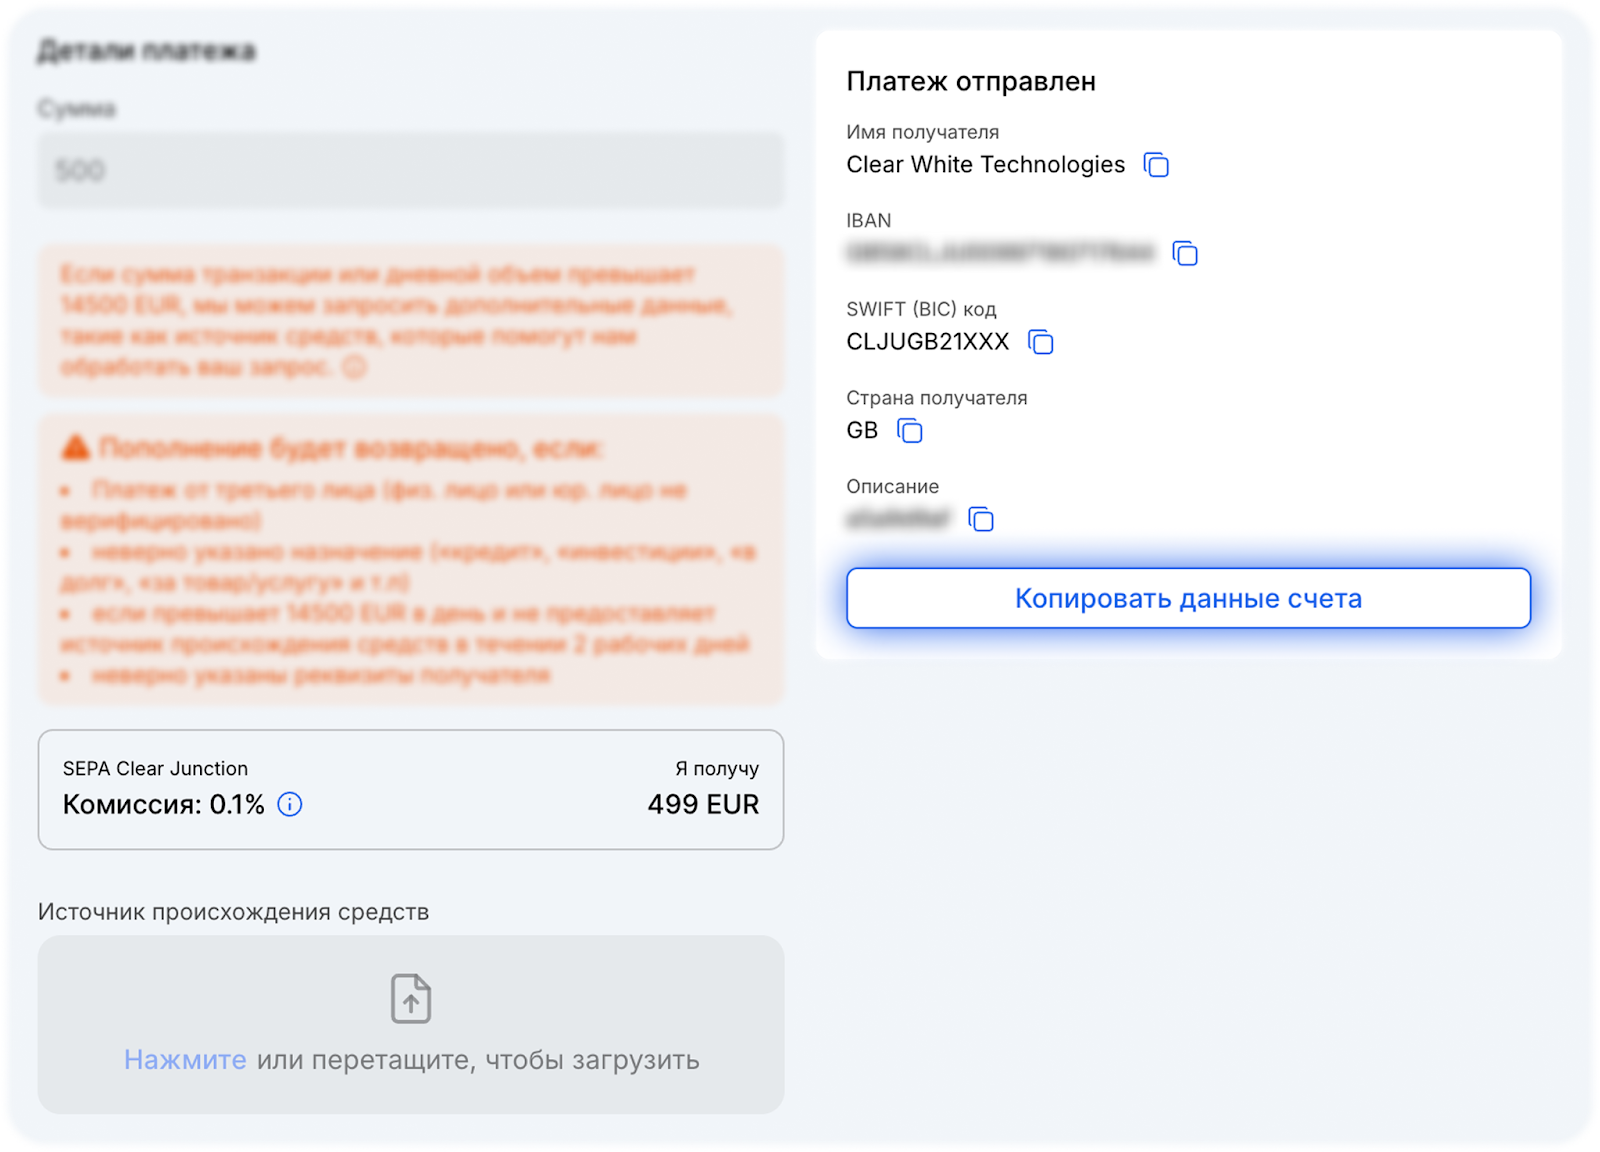1600x1152 pixels.
Task: Click the source of funds upload drop zone text
Action: click(x=411, y=1060)
